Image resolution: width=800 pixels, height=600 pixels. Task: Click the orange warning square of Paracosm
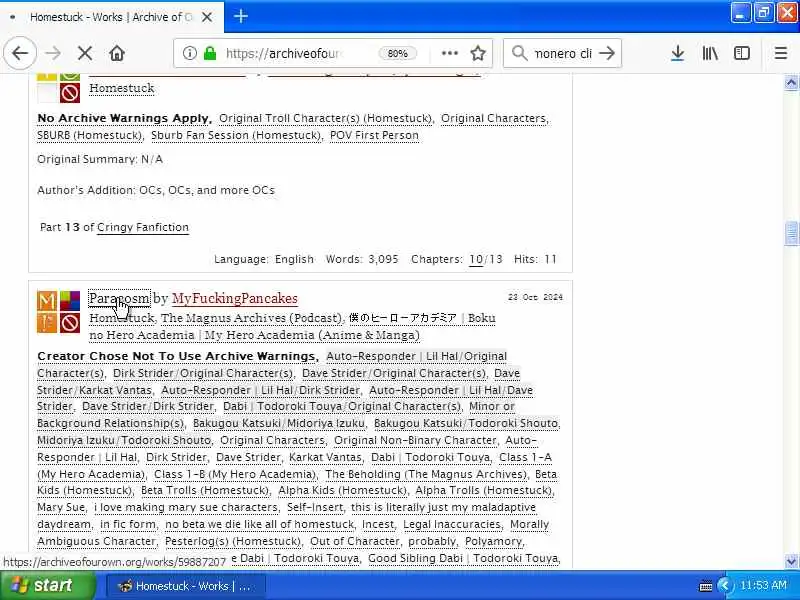click(x=47, y=323)
